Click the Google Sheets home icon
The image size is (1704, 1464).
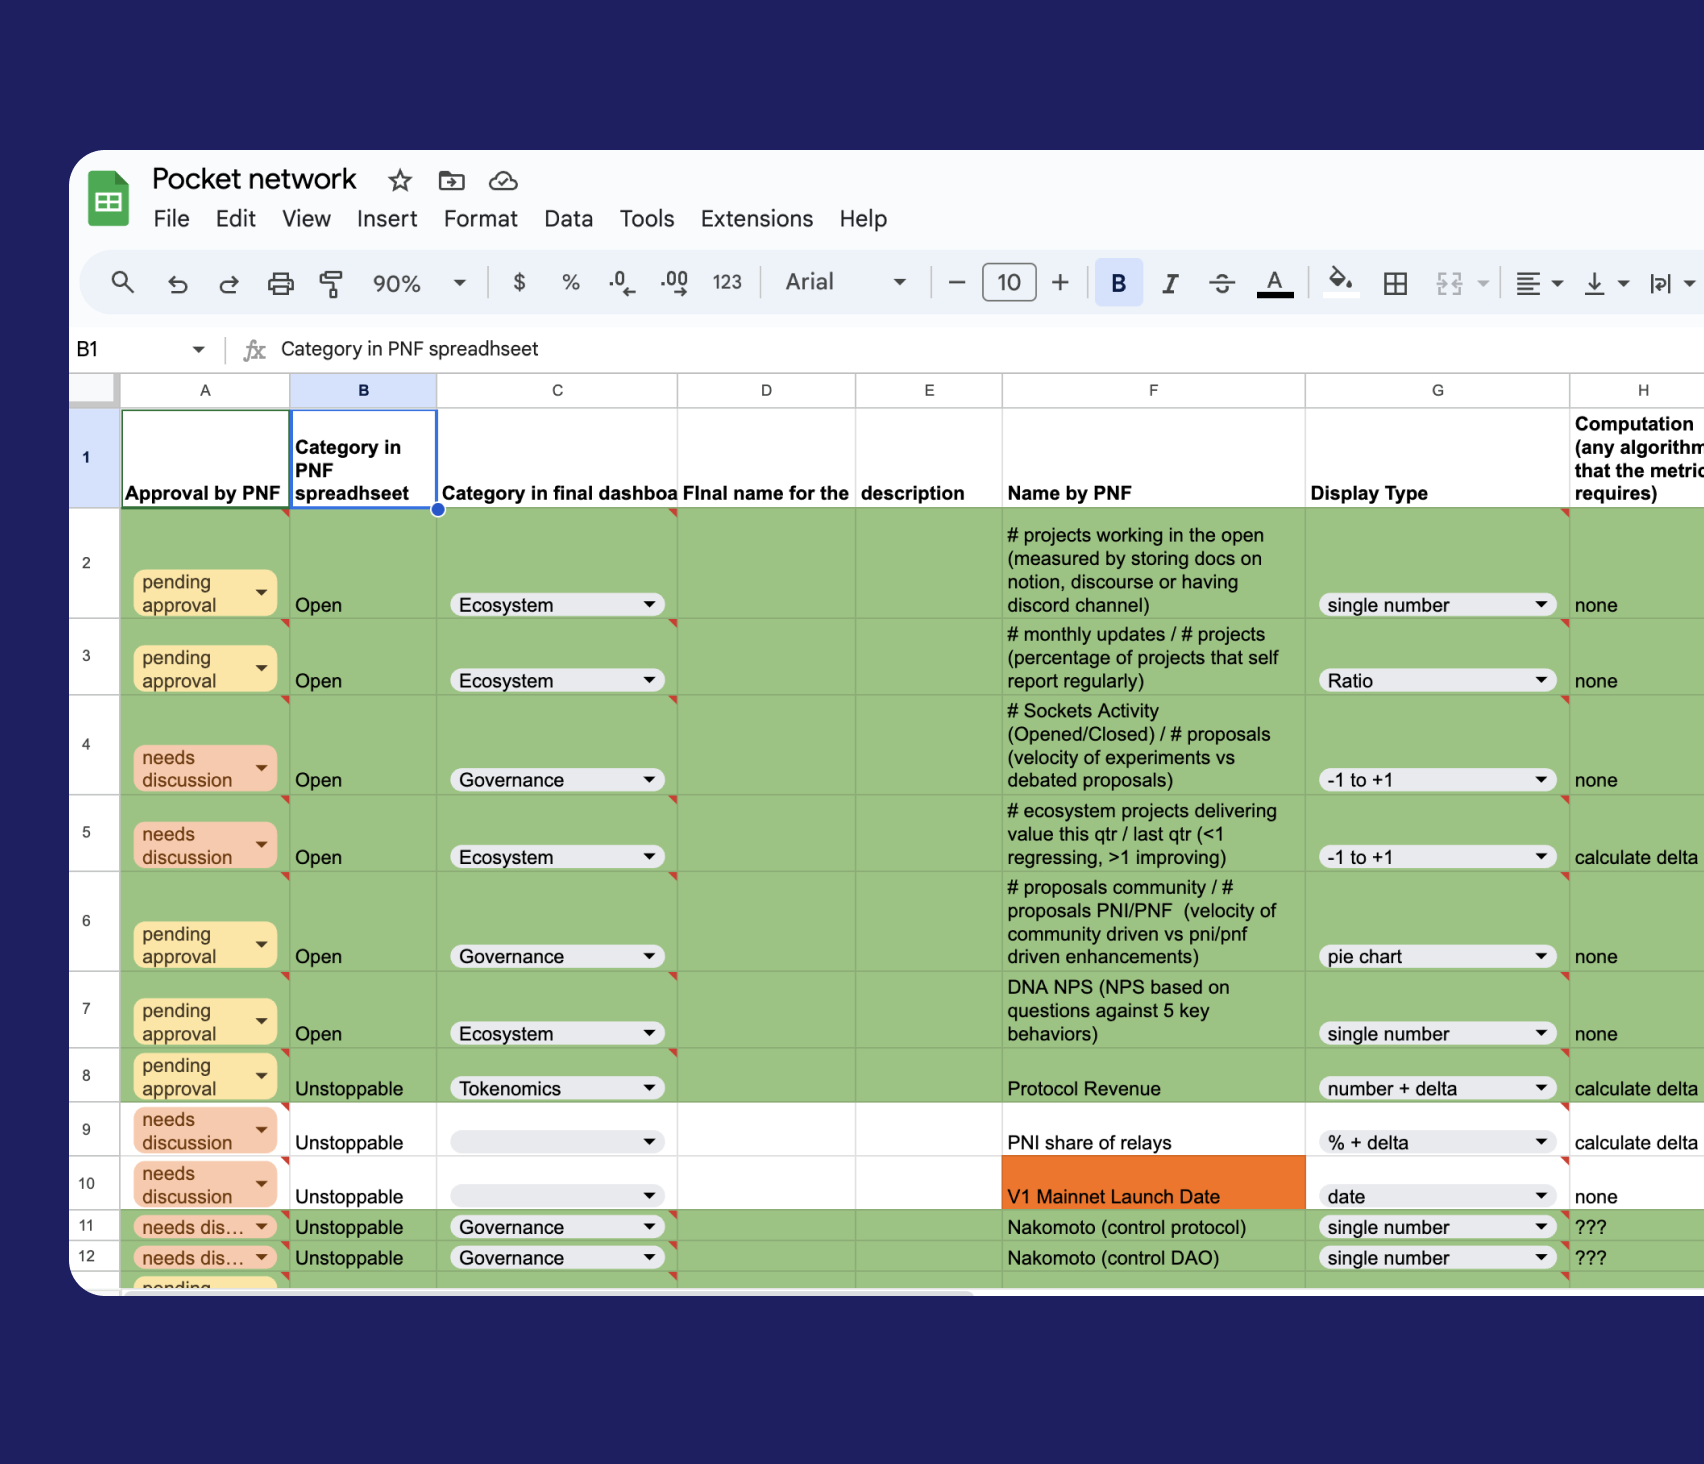point(108,198)
